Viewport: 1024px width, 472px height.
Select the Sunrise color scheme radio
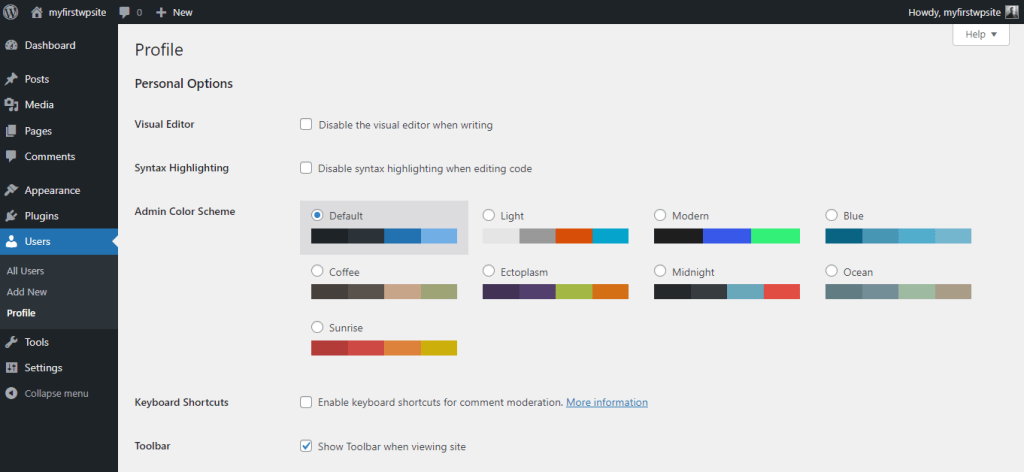click(x=317, y=326)
